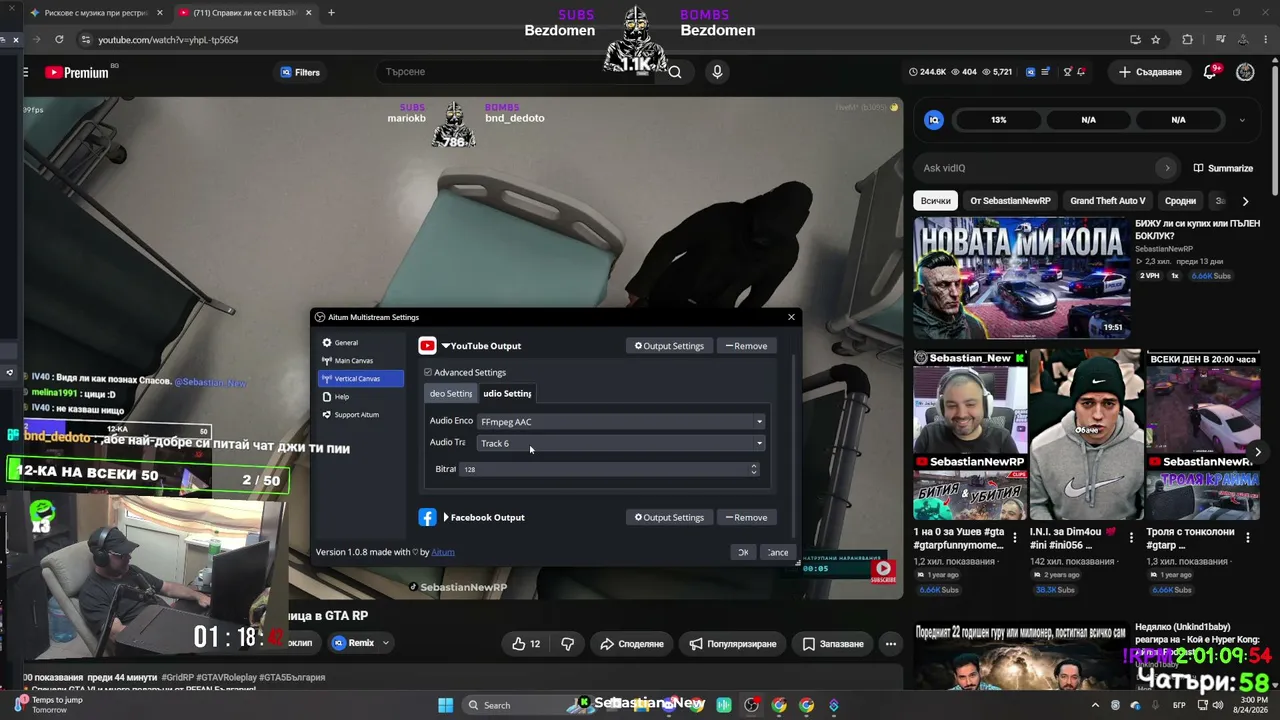Go to YouTube Premium home logo
Image resolution: width=1280 pixels, height=720 pixels.
pyautogui.click(x=76, y=72)
